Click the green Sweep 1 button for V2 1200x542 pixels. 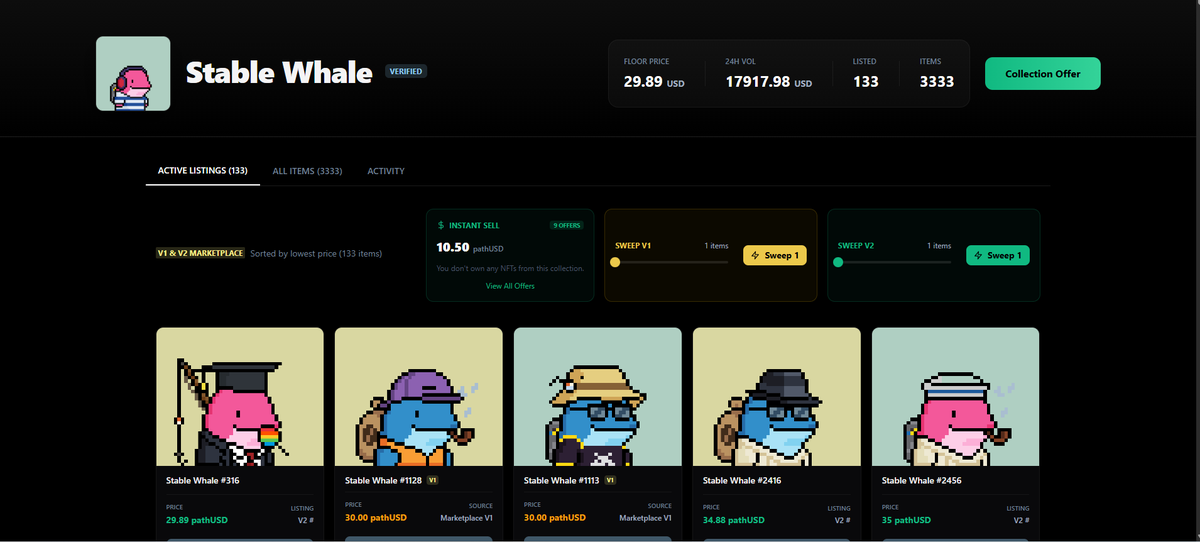click(998, 255)
